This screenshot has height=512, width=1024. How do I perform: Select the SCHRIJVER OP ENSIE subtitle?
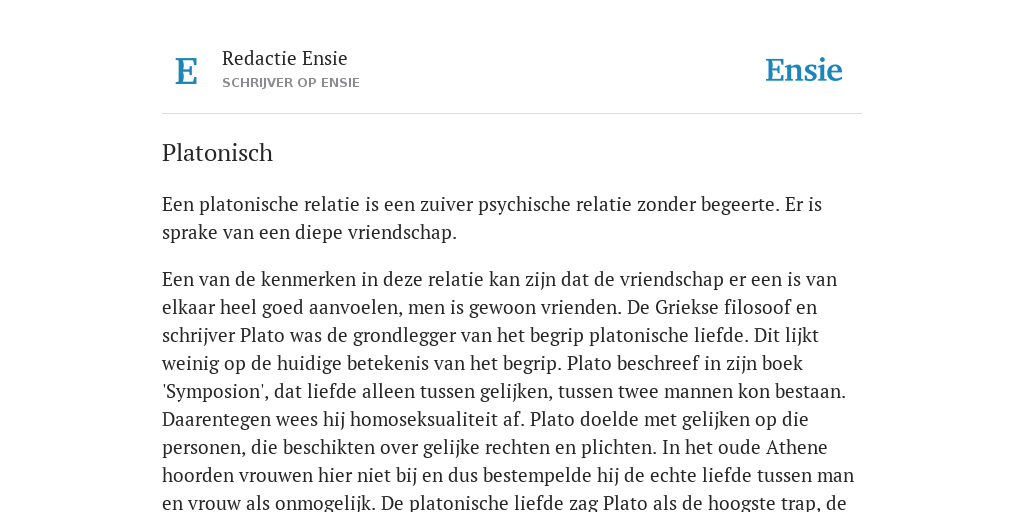(x=291, y=83)
